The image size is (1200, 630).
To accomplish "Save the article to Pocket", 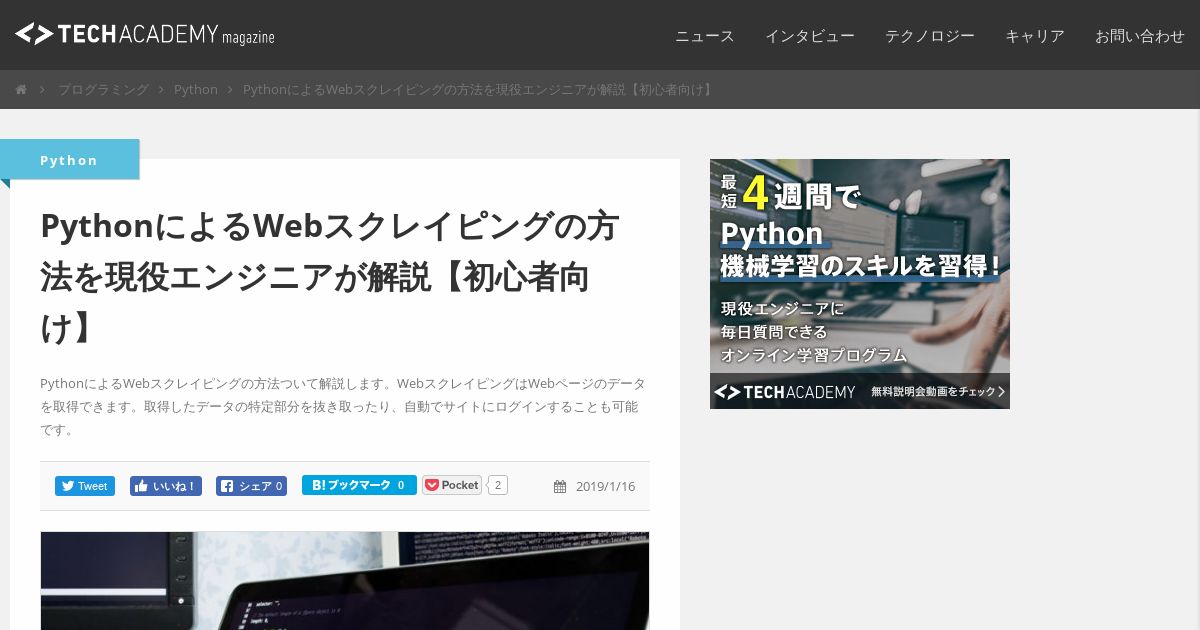I will click(x=452, y=485).
